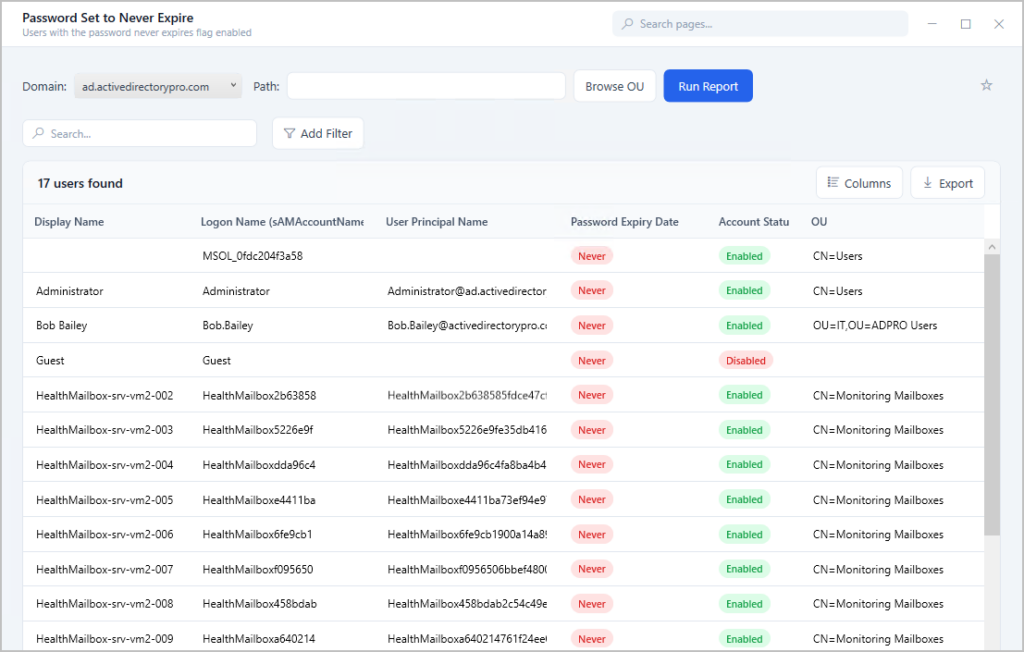1024x652 pixels.
Task: Select HealthMailbox-srv-vm2-008 row name
Action: (104, 604)
